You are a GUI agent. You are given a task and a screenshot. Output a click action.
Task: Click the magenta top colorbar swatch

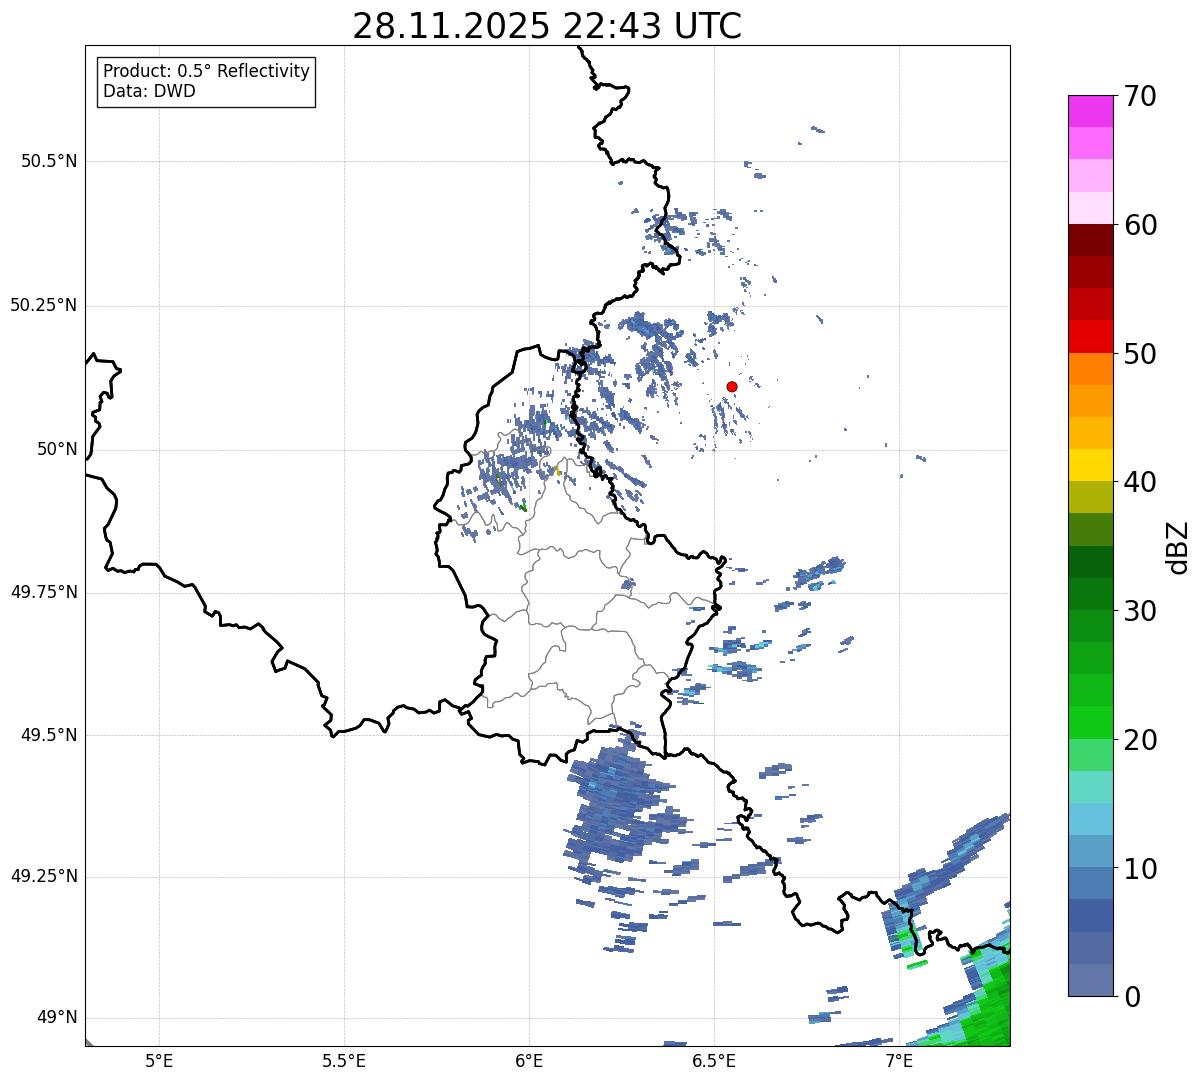click(1090, 111)
